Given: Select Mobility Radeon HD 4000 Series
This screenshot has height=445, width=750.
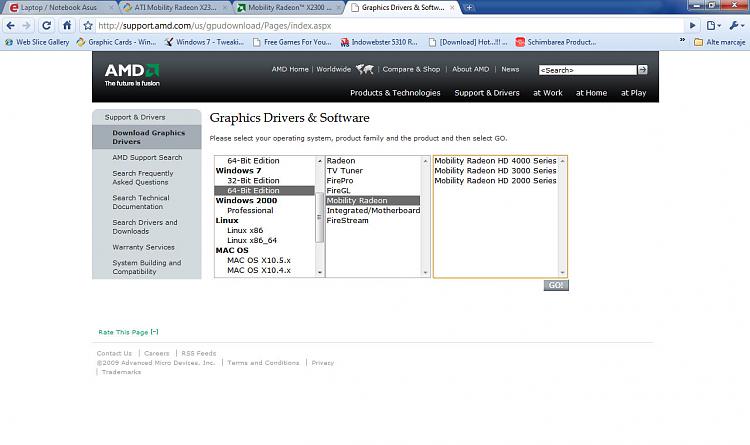Looking at the screenshot, I should point(495,161).
